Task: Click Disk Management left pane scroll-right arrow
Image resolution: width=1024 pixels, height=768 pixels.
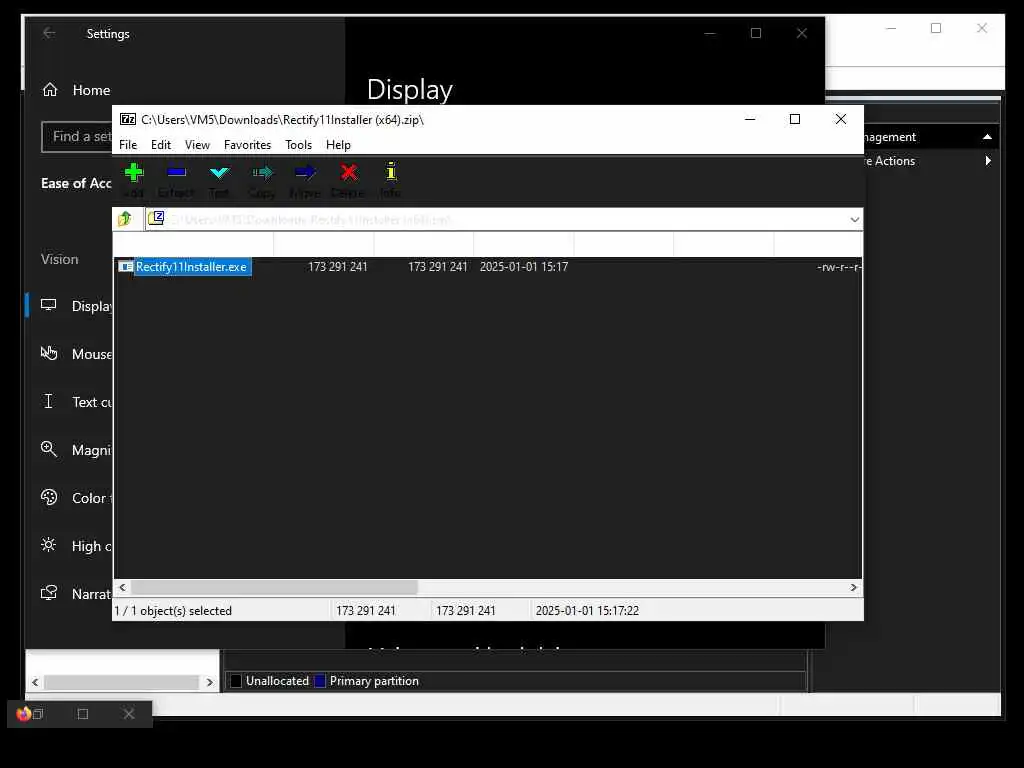Action: coord(209,682)
